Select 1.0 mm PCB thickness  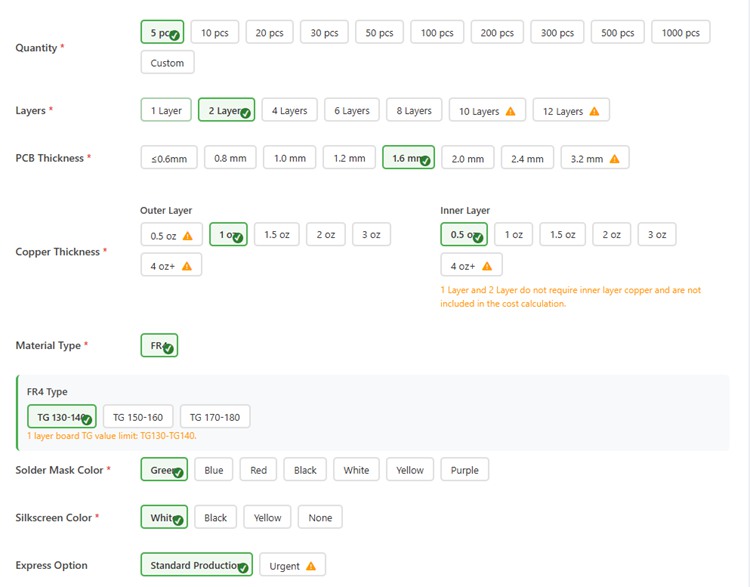point(289,158)
